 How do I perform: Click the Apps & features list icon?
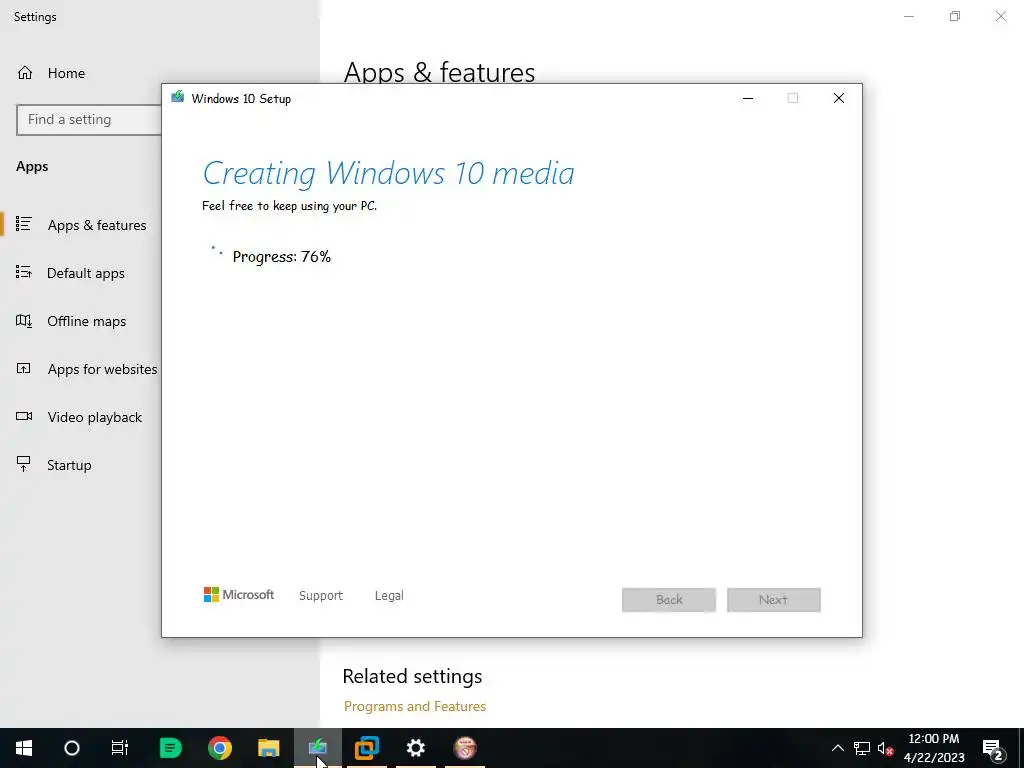pyautogui.click(x=24, y=224)
